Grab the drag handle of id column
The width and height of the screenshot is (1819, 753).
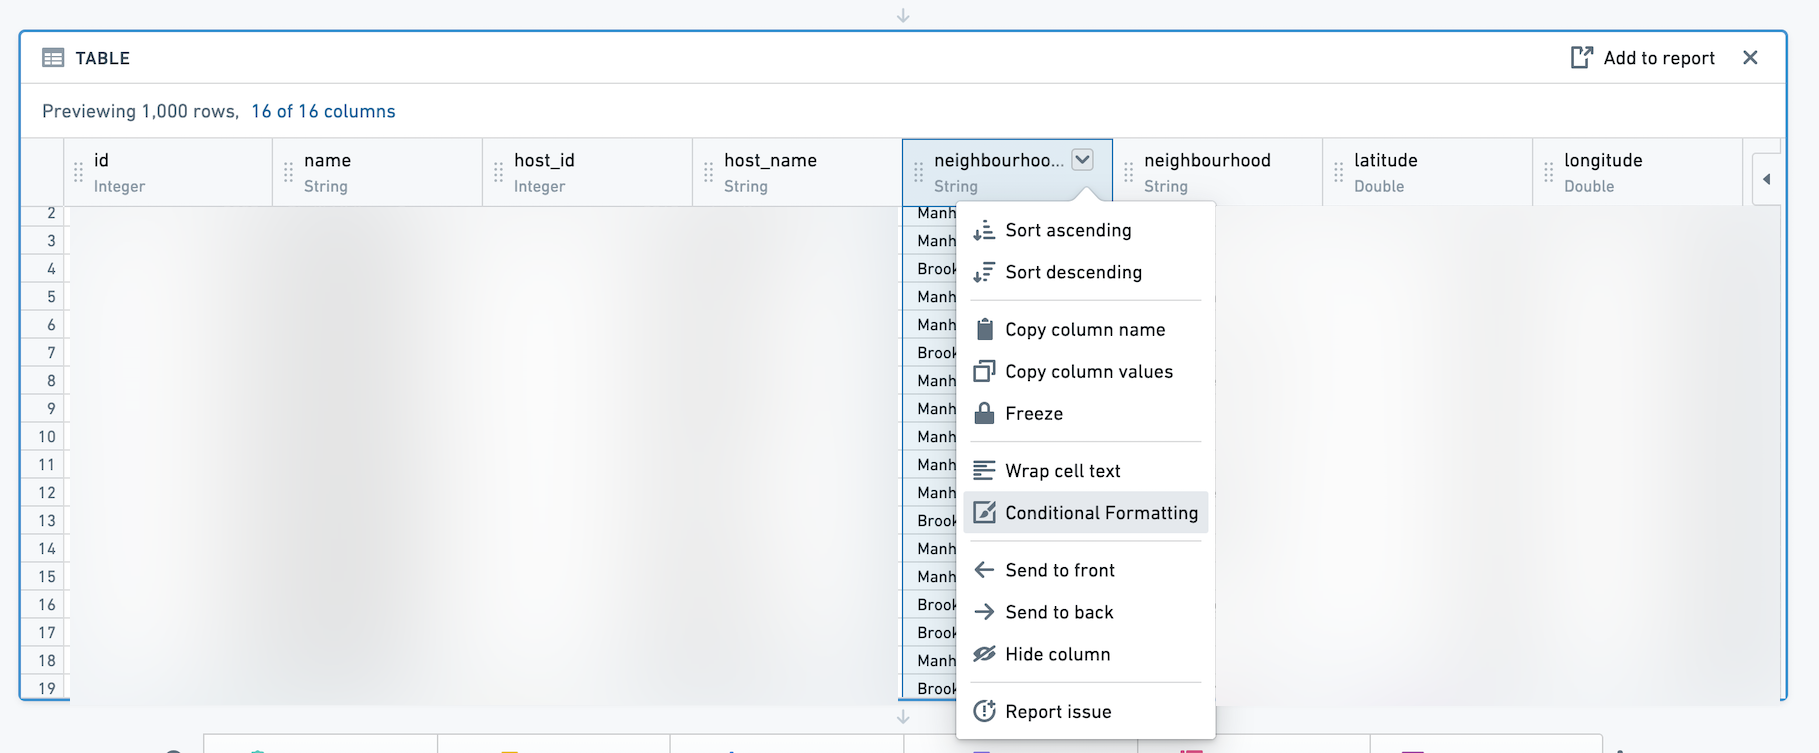coord(78,173)
